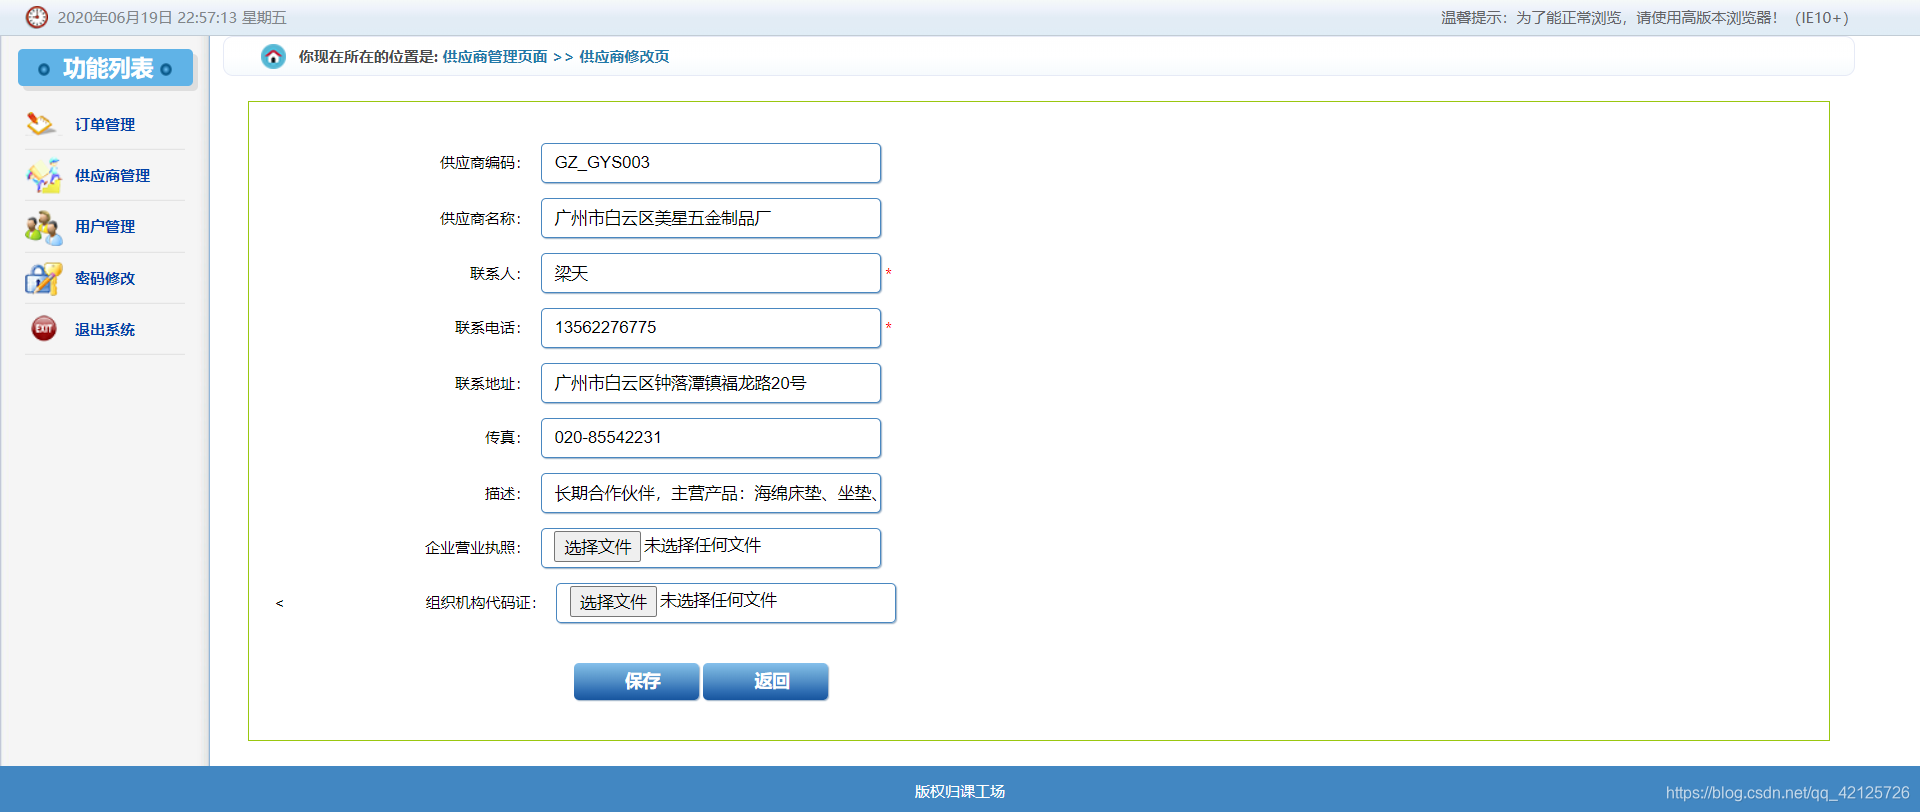Open the 密码修改 menu link
Viewport: 1920px width, 812px height.
click(105, 279)
